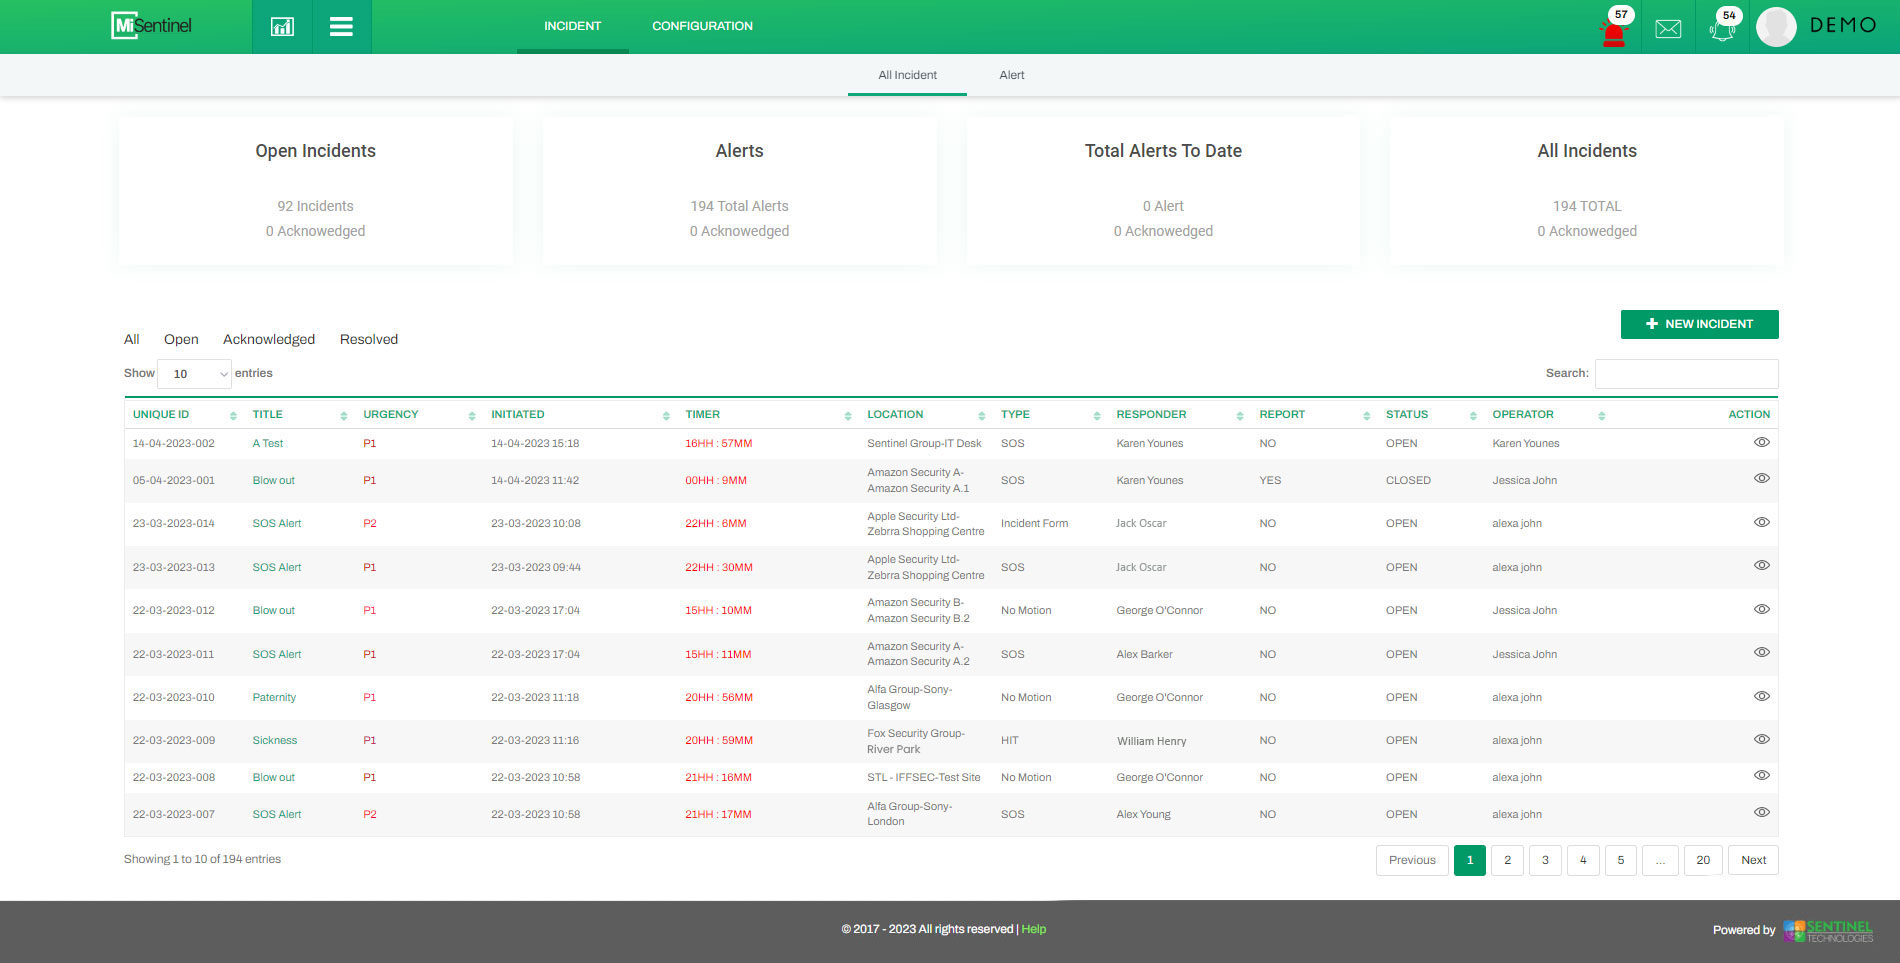The image size is (1900, 963).
Task: View incident 14-04-2023-002 via eye icon
Action: [x=1761, y=442]
